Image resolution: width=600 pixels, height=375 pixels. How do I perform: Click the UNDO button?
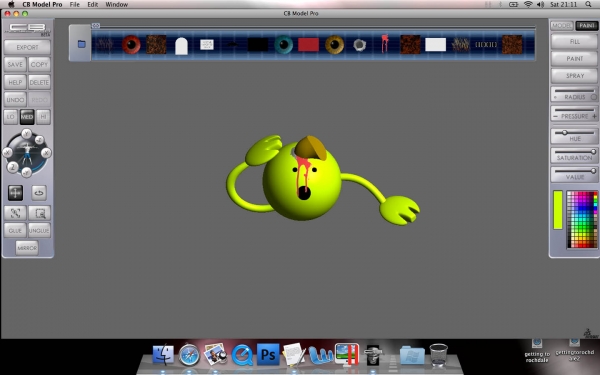pyautogui.click(x=15, y=99)
